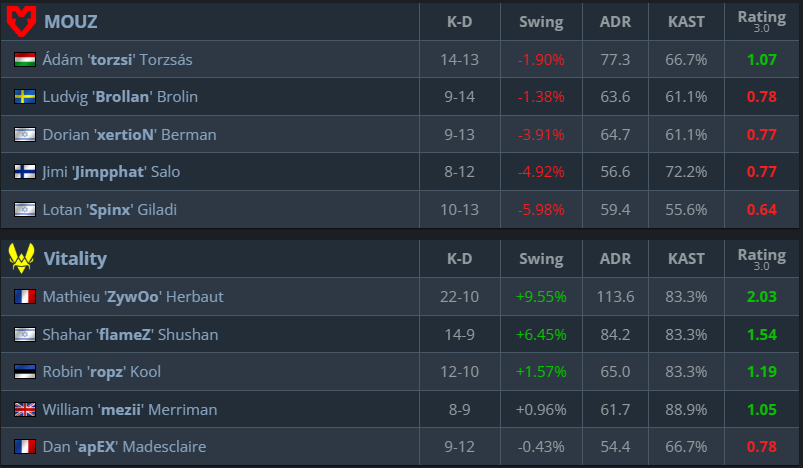Viewport: 803px width, 468px height.
Task: Click the French flag beside ZywOo
Action: tap(25, 297)
